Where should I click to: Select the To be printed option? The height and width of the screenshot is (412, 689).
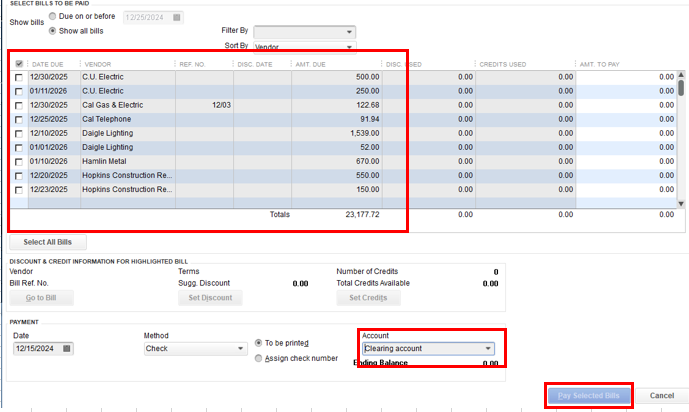tap(258, 343)
